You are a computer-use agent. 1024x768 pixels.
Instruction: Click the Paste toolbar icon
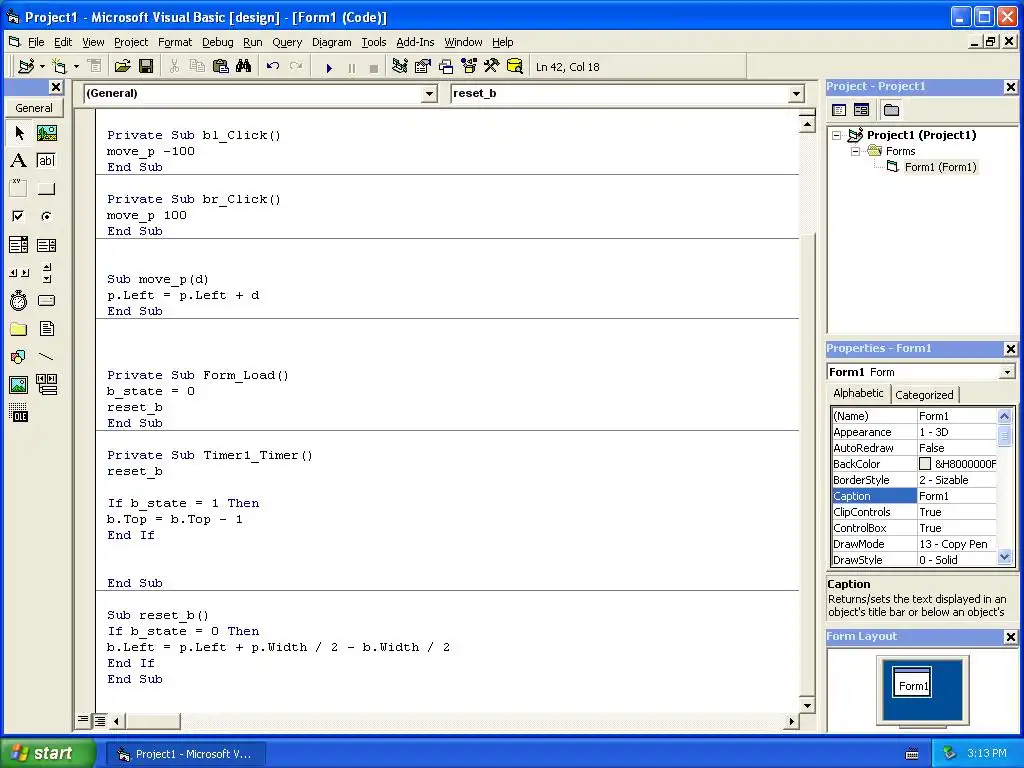221,67
